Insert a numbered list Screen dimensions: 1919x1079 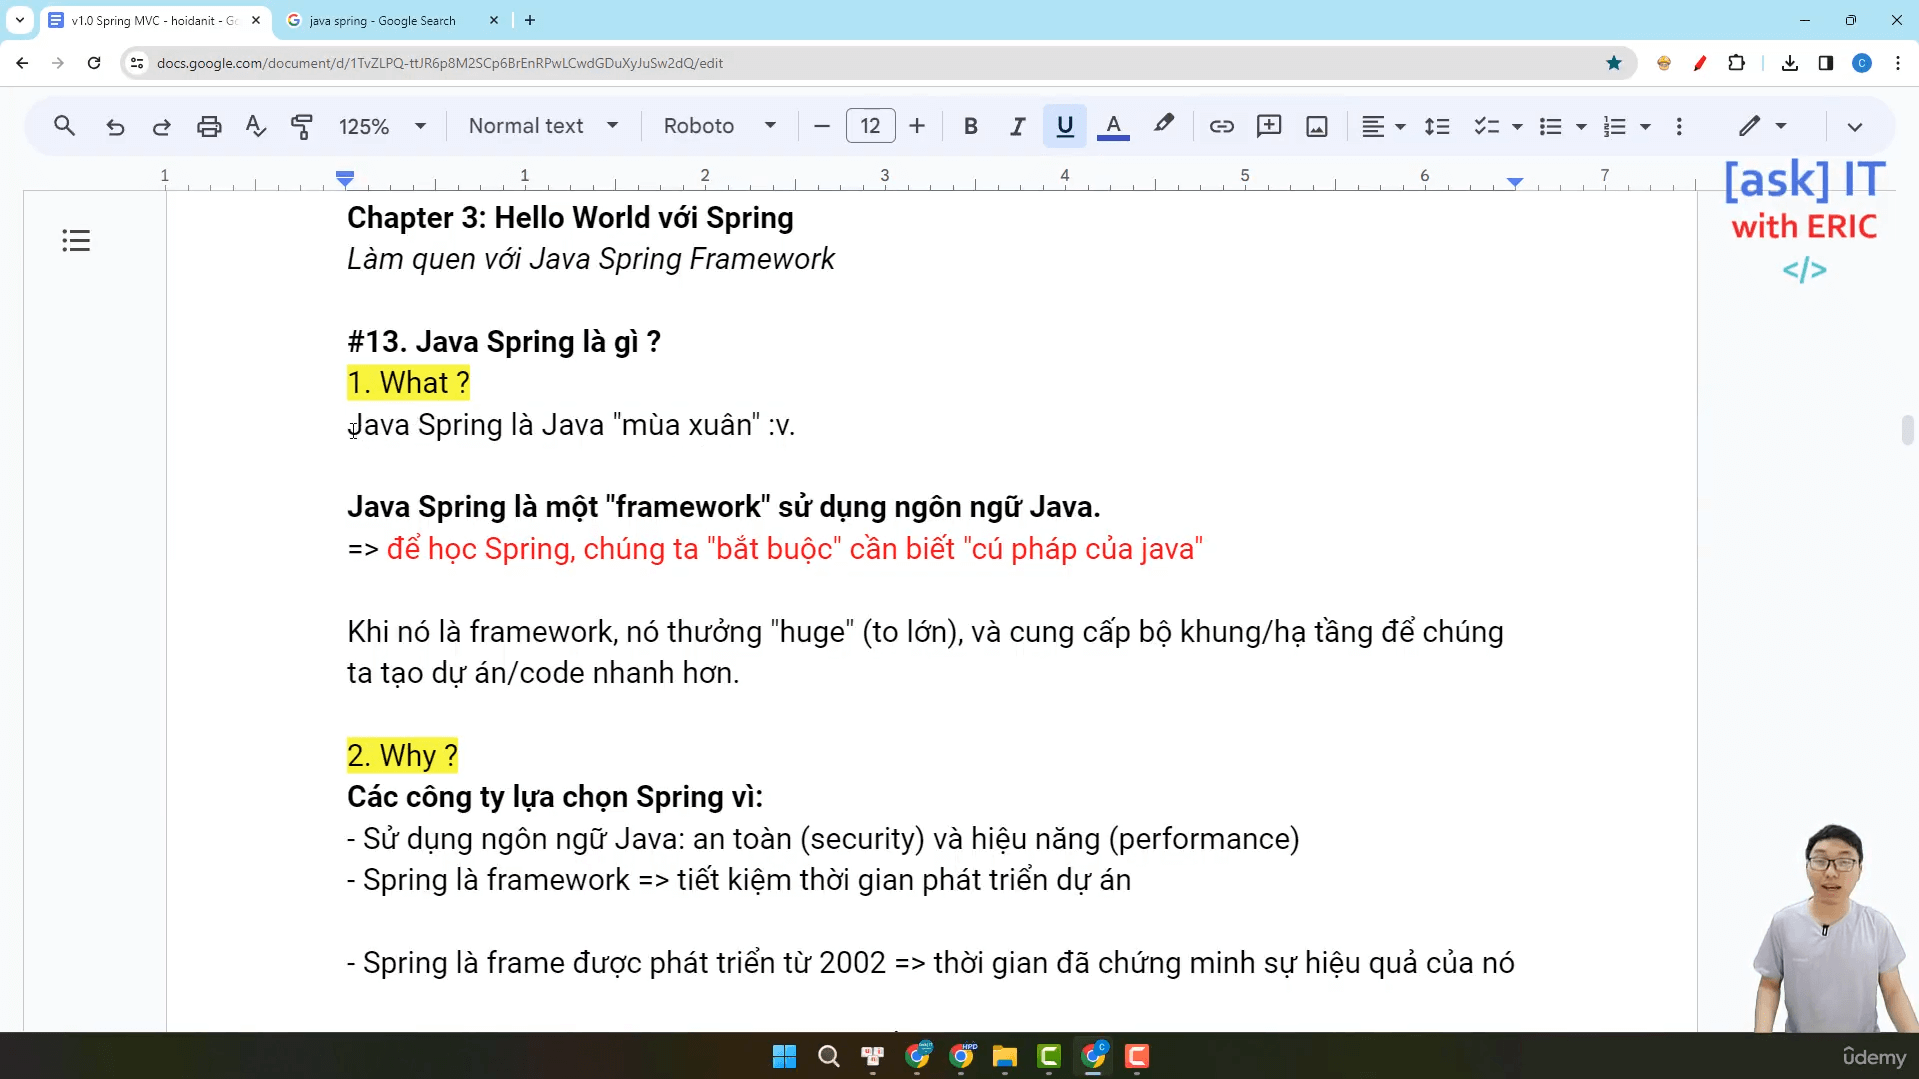[x=1615, y=126]
